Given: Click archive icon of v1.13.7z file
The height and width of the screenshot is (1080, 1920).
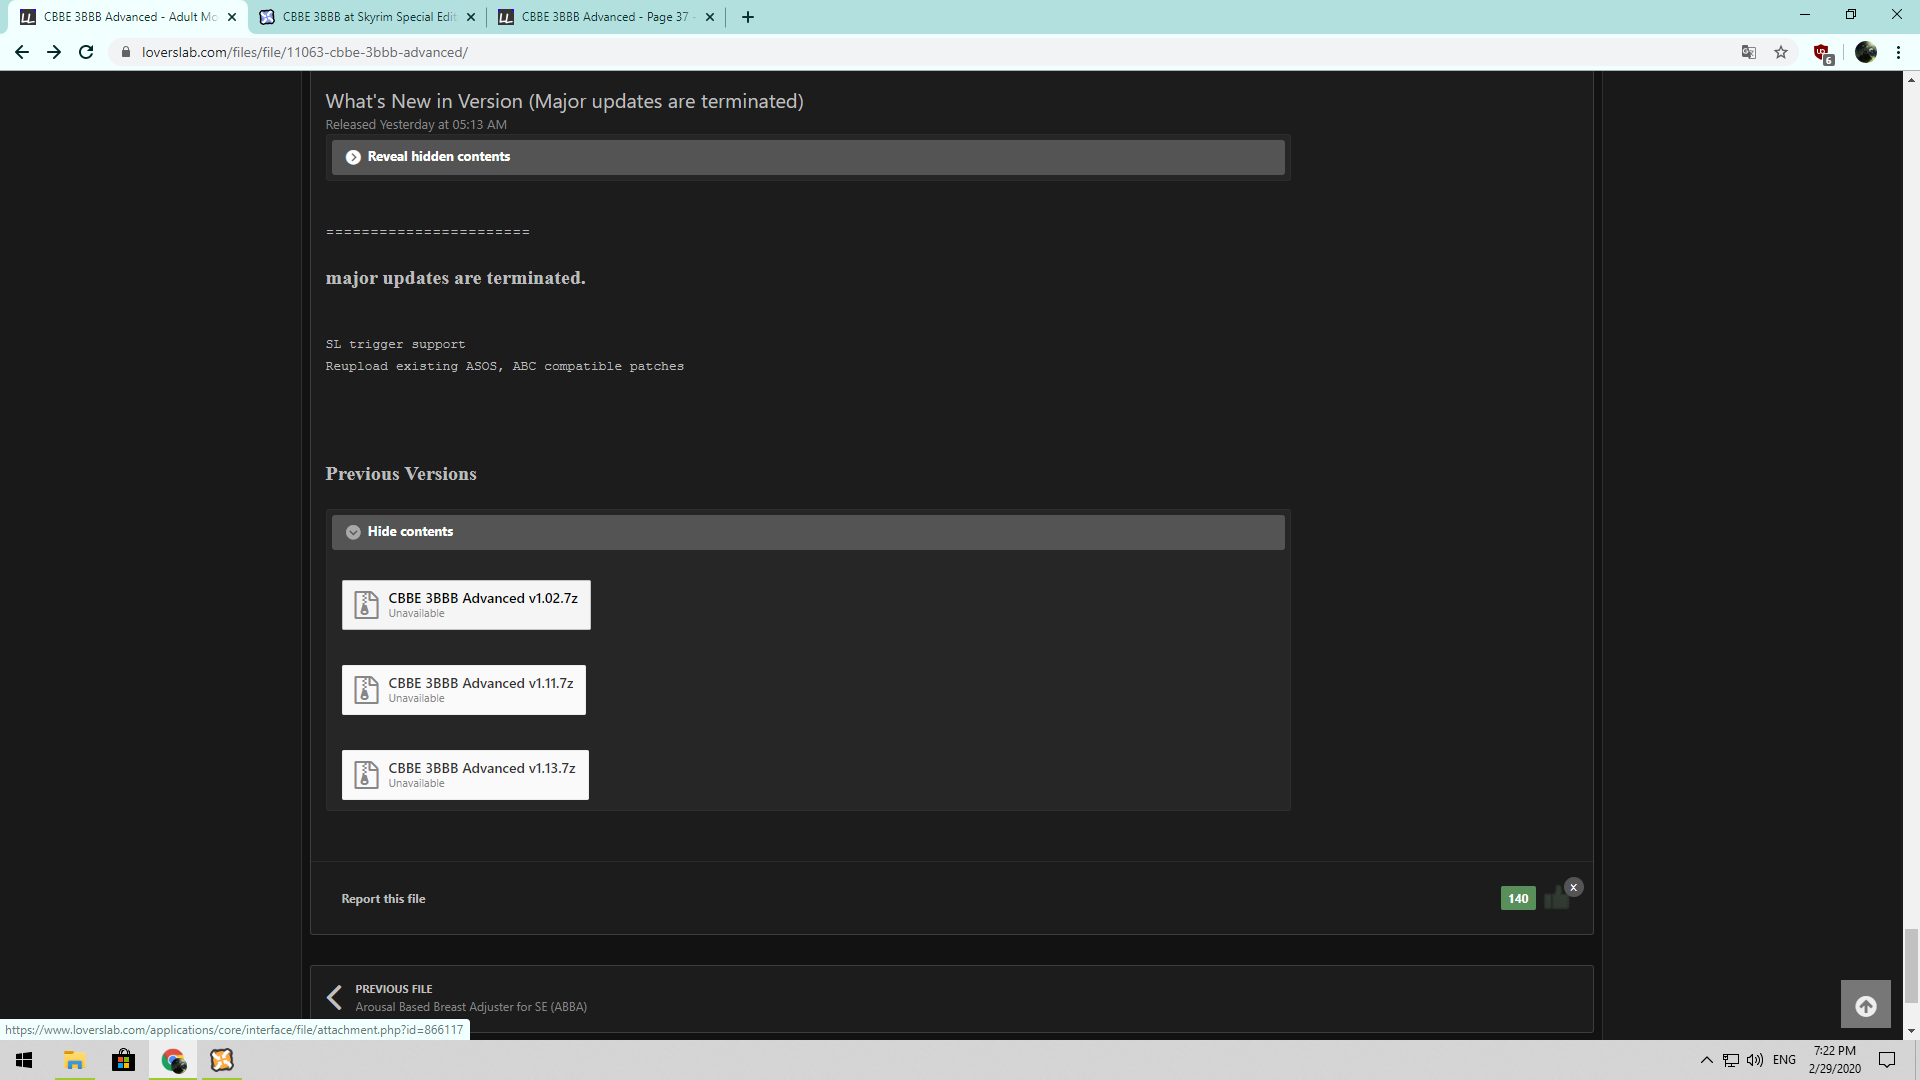Looking at the screenshot, I should 366,775.
